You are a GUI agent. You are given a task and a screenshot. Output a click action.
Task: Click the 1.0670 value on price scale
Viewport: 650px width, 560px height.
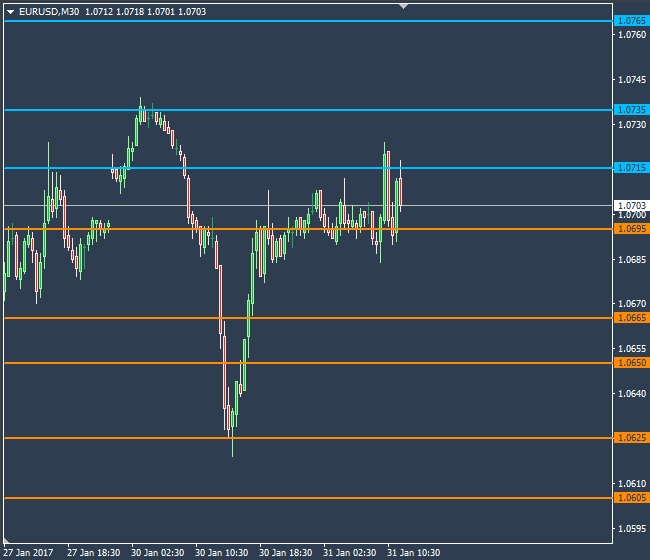click(631, 304)
